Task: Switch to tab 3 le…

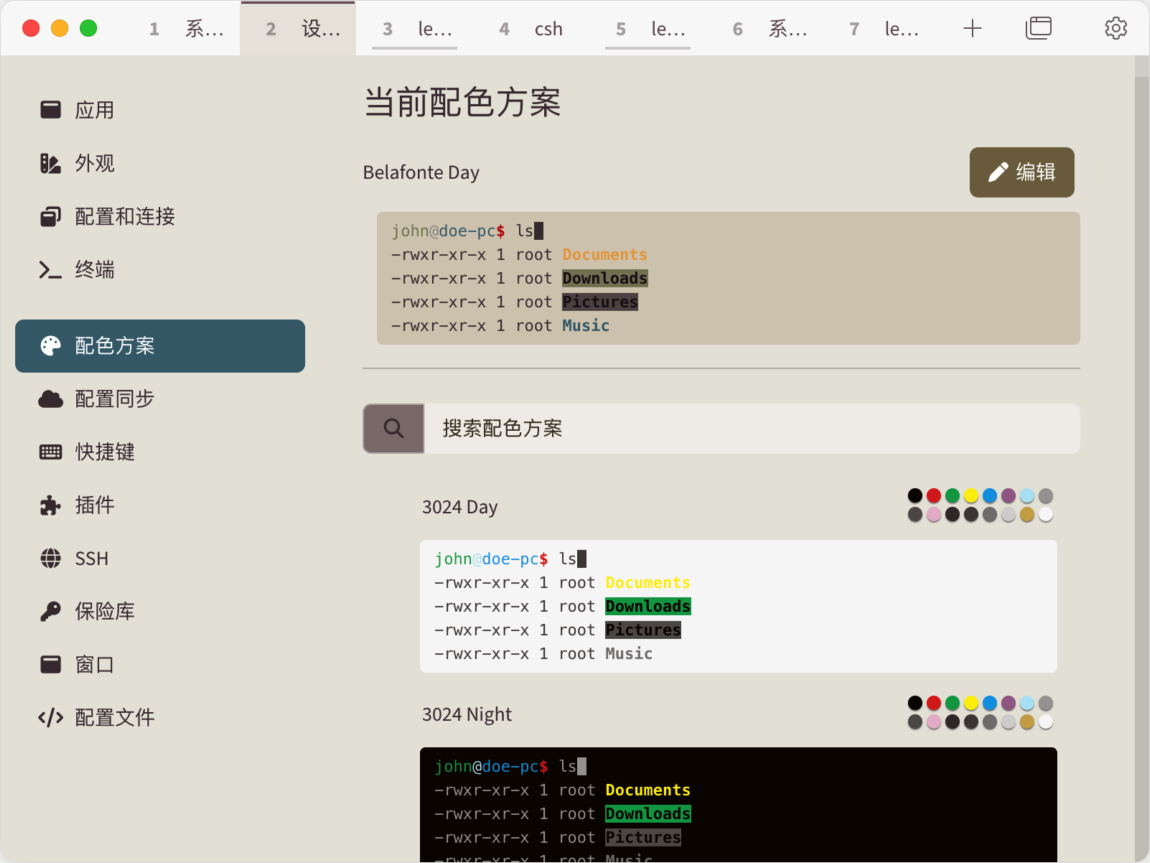Action: coord(415,29)
